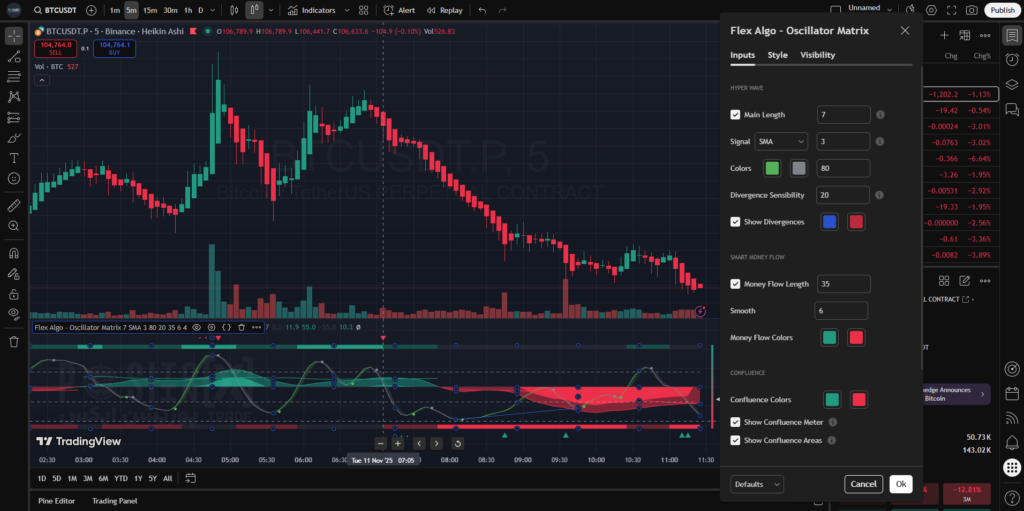Redo the chart action
1024x511 pixels.
tap(502, 10)
